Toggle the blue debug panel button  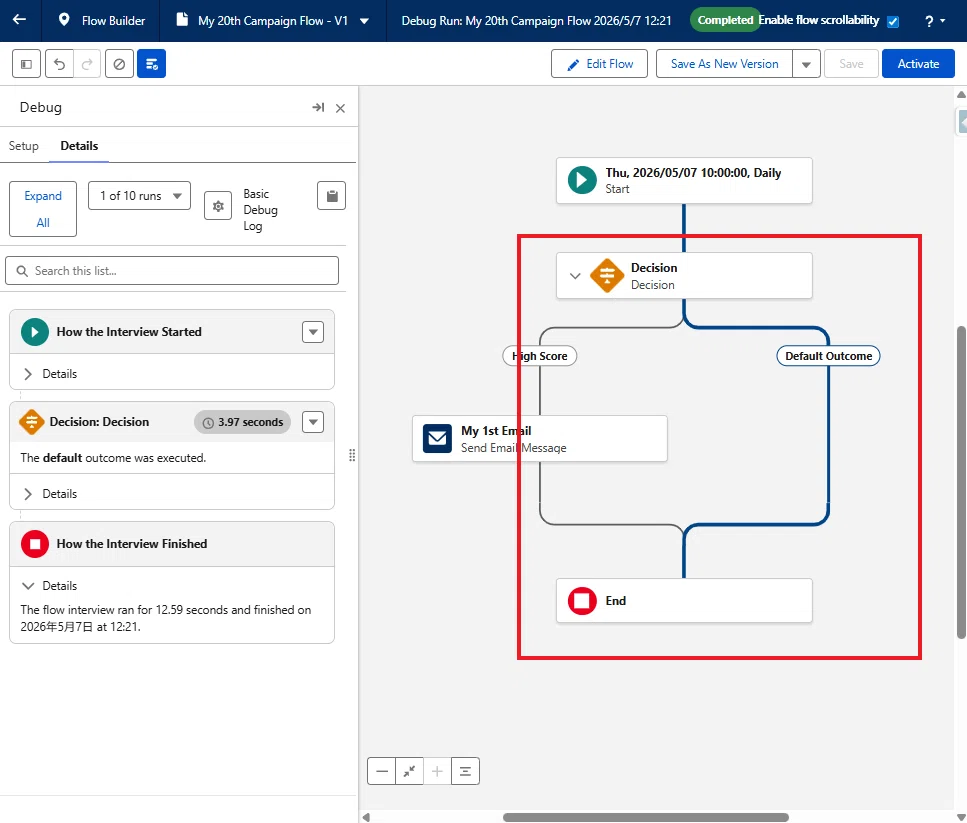click(152, 63)
